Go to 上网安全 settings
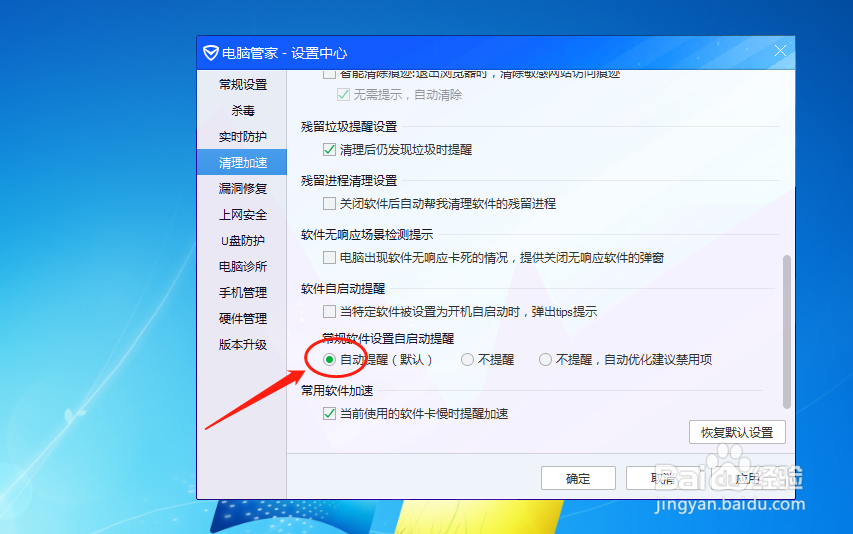Image resolution: width=853 pixels, height=534 pixels. pyautogui.click(x=243, y=215)
